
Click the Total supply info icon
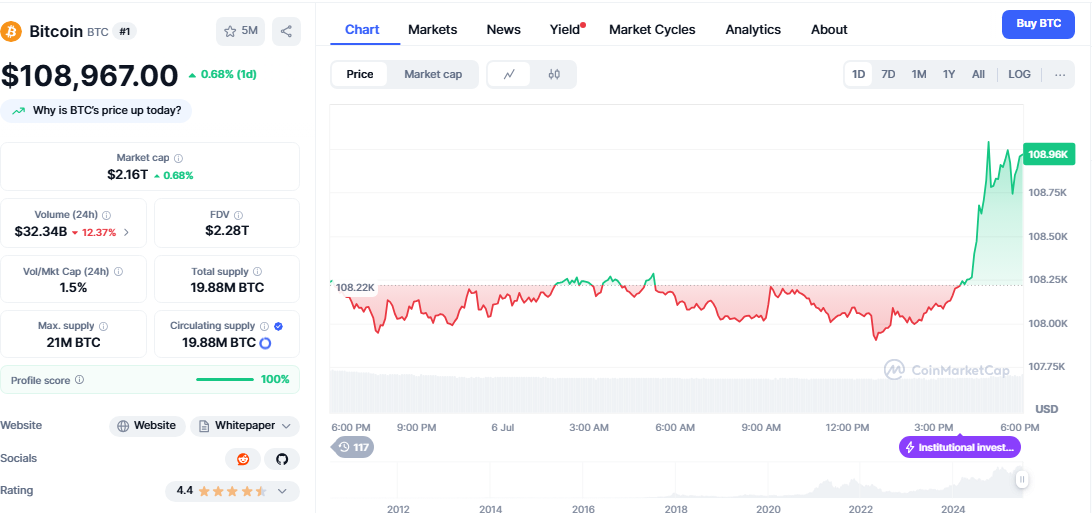257,271
